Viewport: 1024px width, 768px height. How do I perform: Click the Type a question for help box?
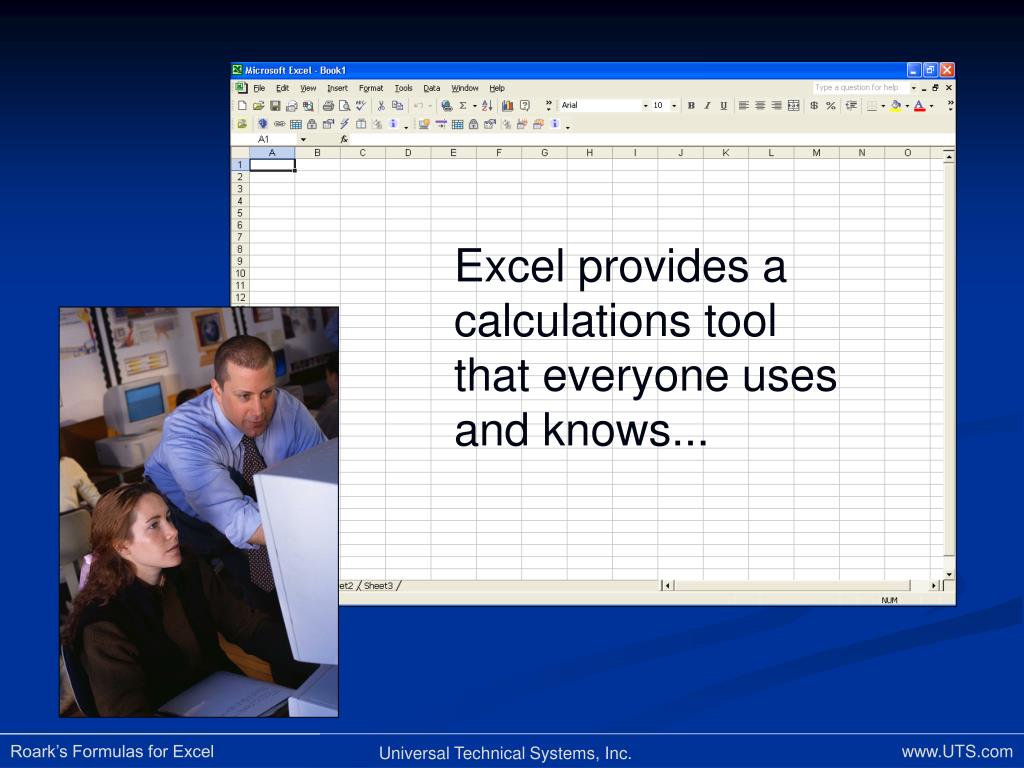tap(861, 88)
